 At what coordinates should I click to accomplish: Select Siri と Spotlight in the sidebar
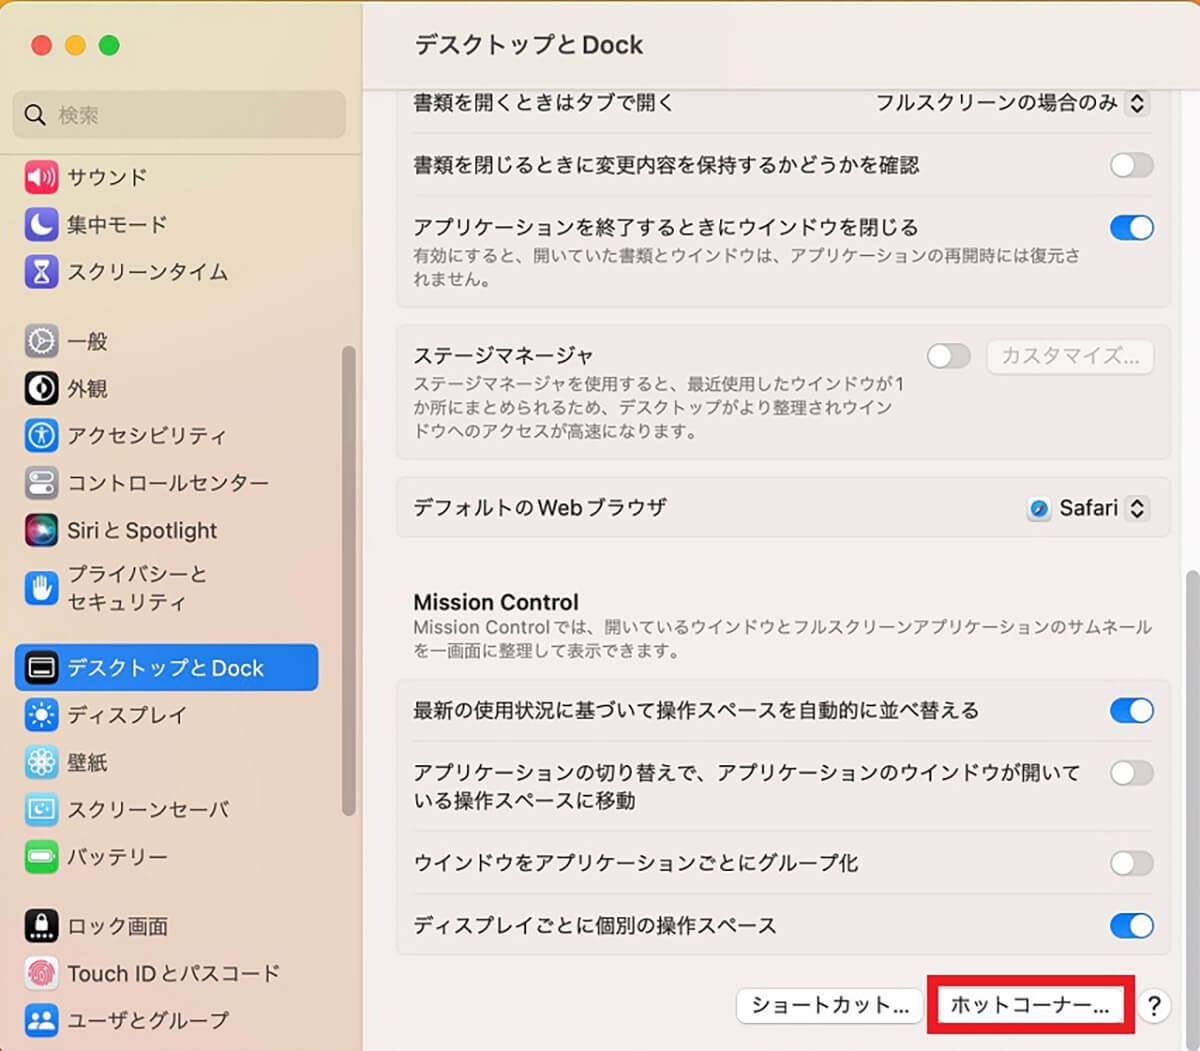[167, 530]
